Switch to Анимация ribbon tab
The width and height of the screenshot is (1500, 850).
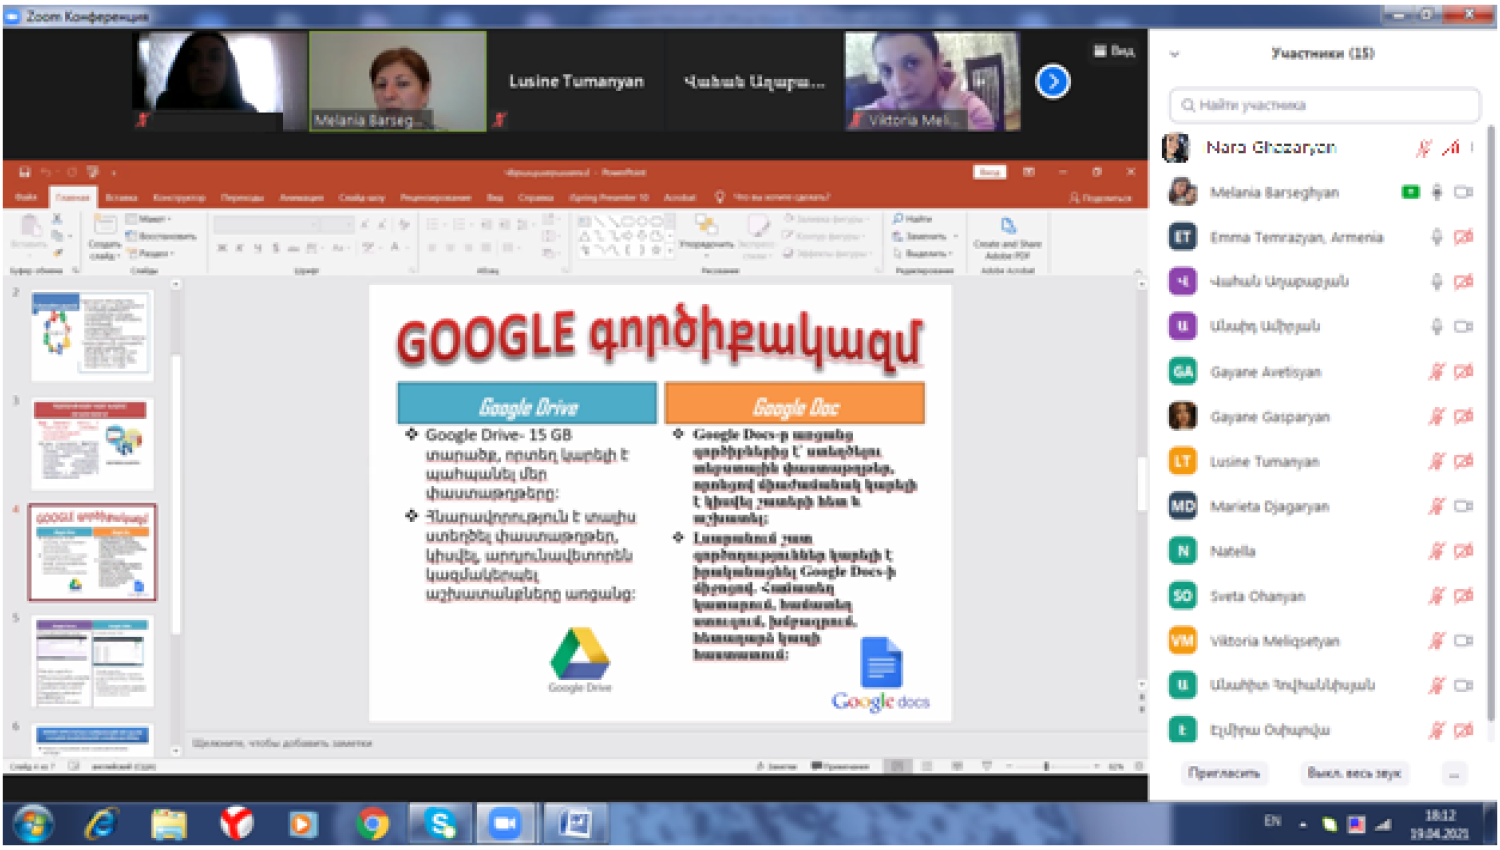(301, 198)
